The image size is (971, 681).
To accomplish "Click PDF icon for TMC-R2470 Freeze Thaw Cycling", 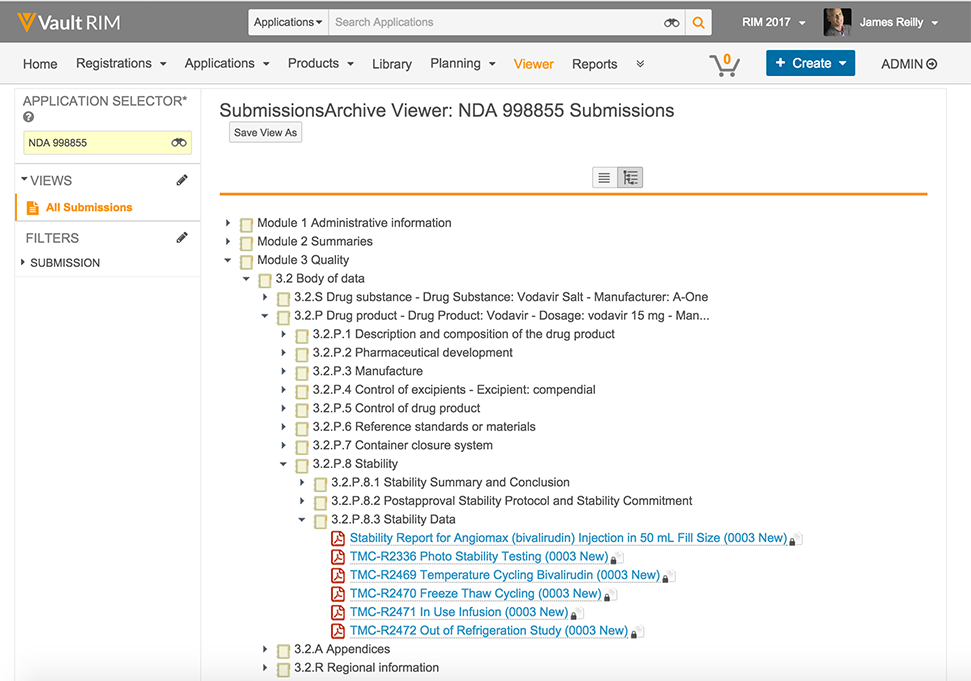I will pos(338,594).
